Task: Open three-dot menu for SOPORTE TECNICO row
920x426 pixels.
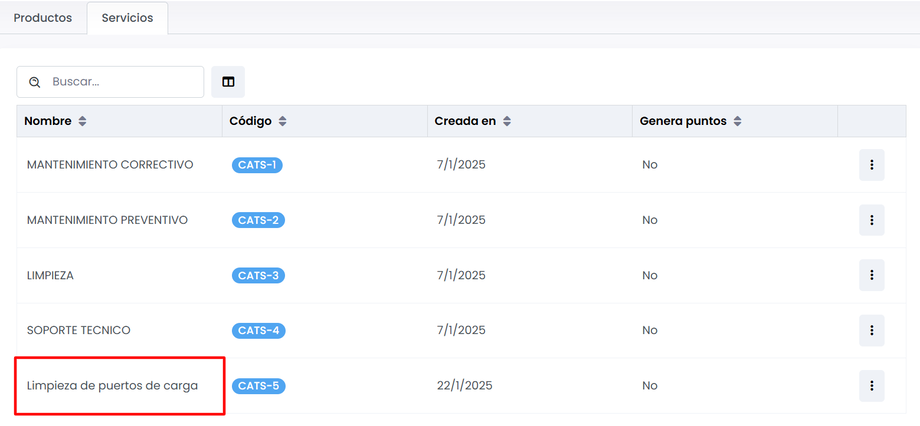Action: (871, 330)
